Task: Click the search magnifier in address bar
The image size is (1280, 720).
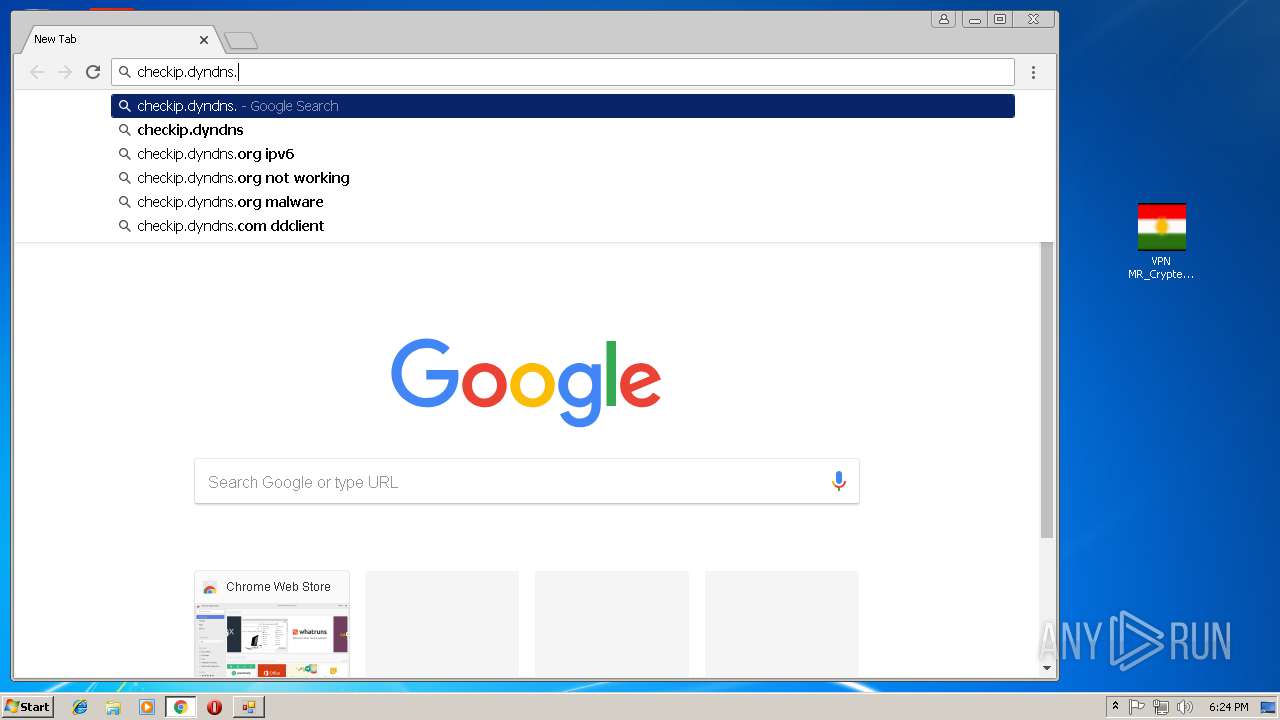Action: point(125,72)
